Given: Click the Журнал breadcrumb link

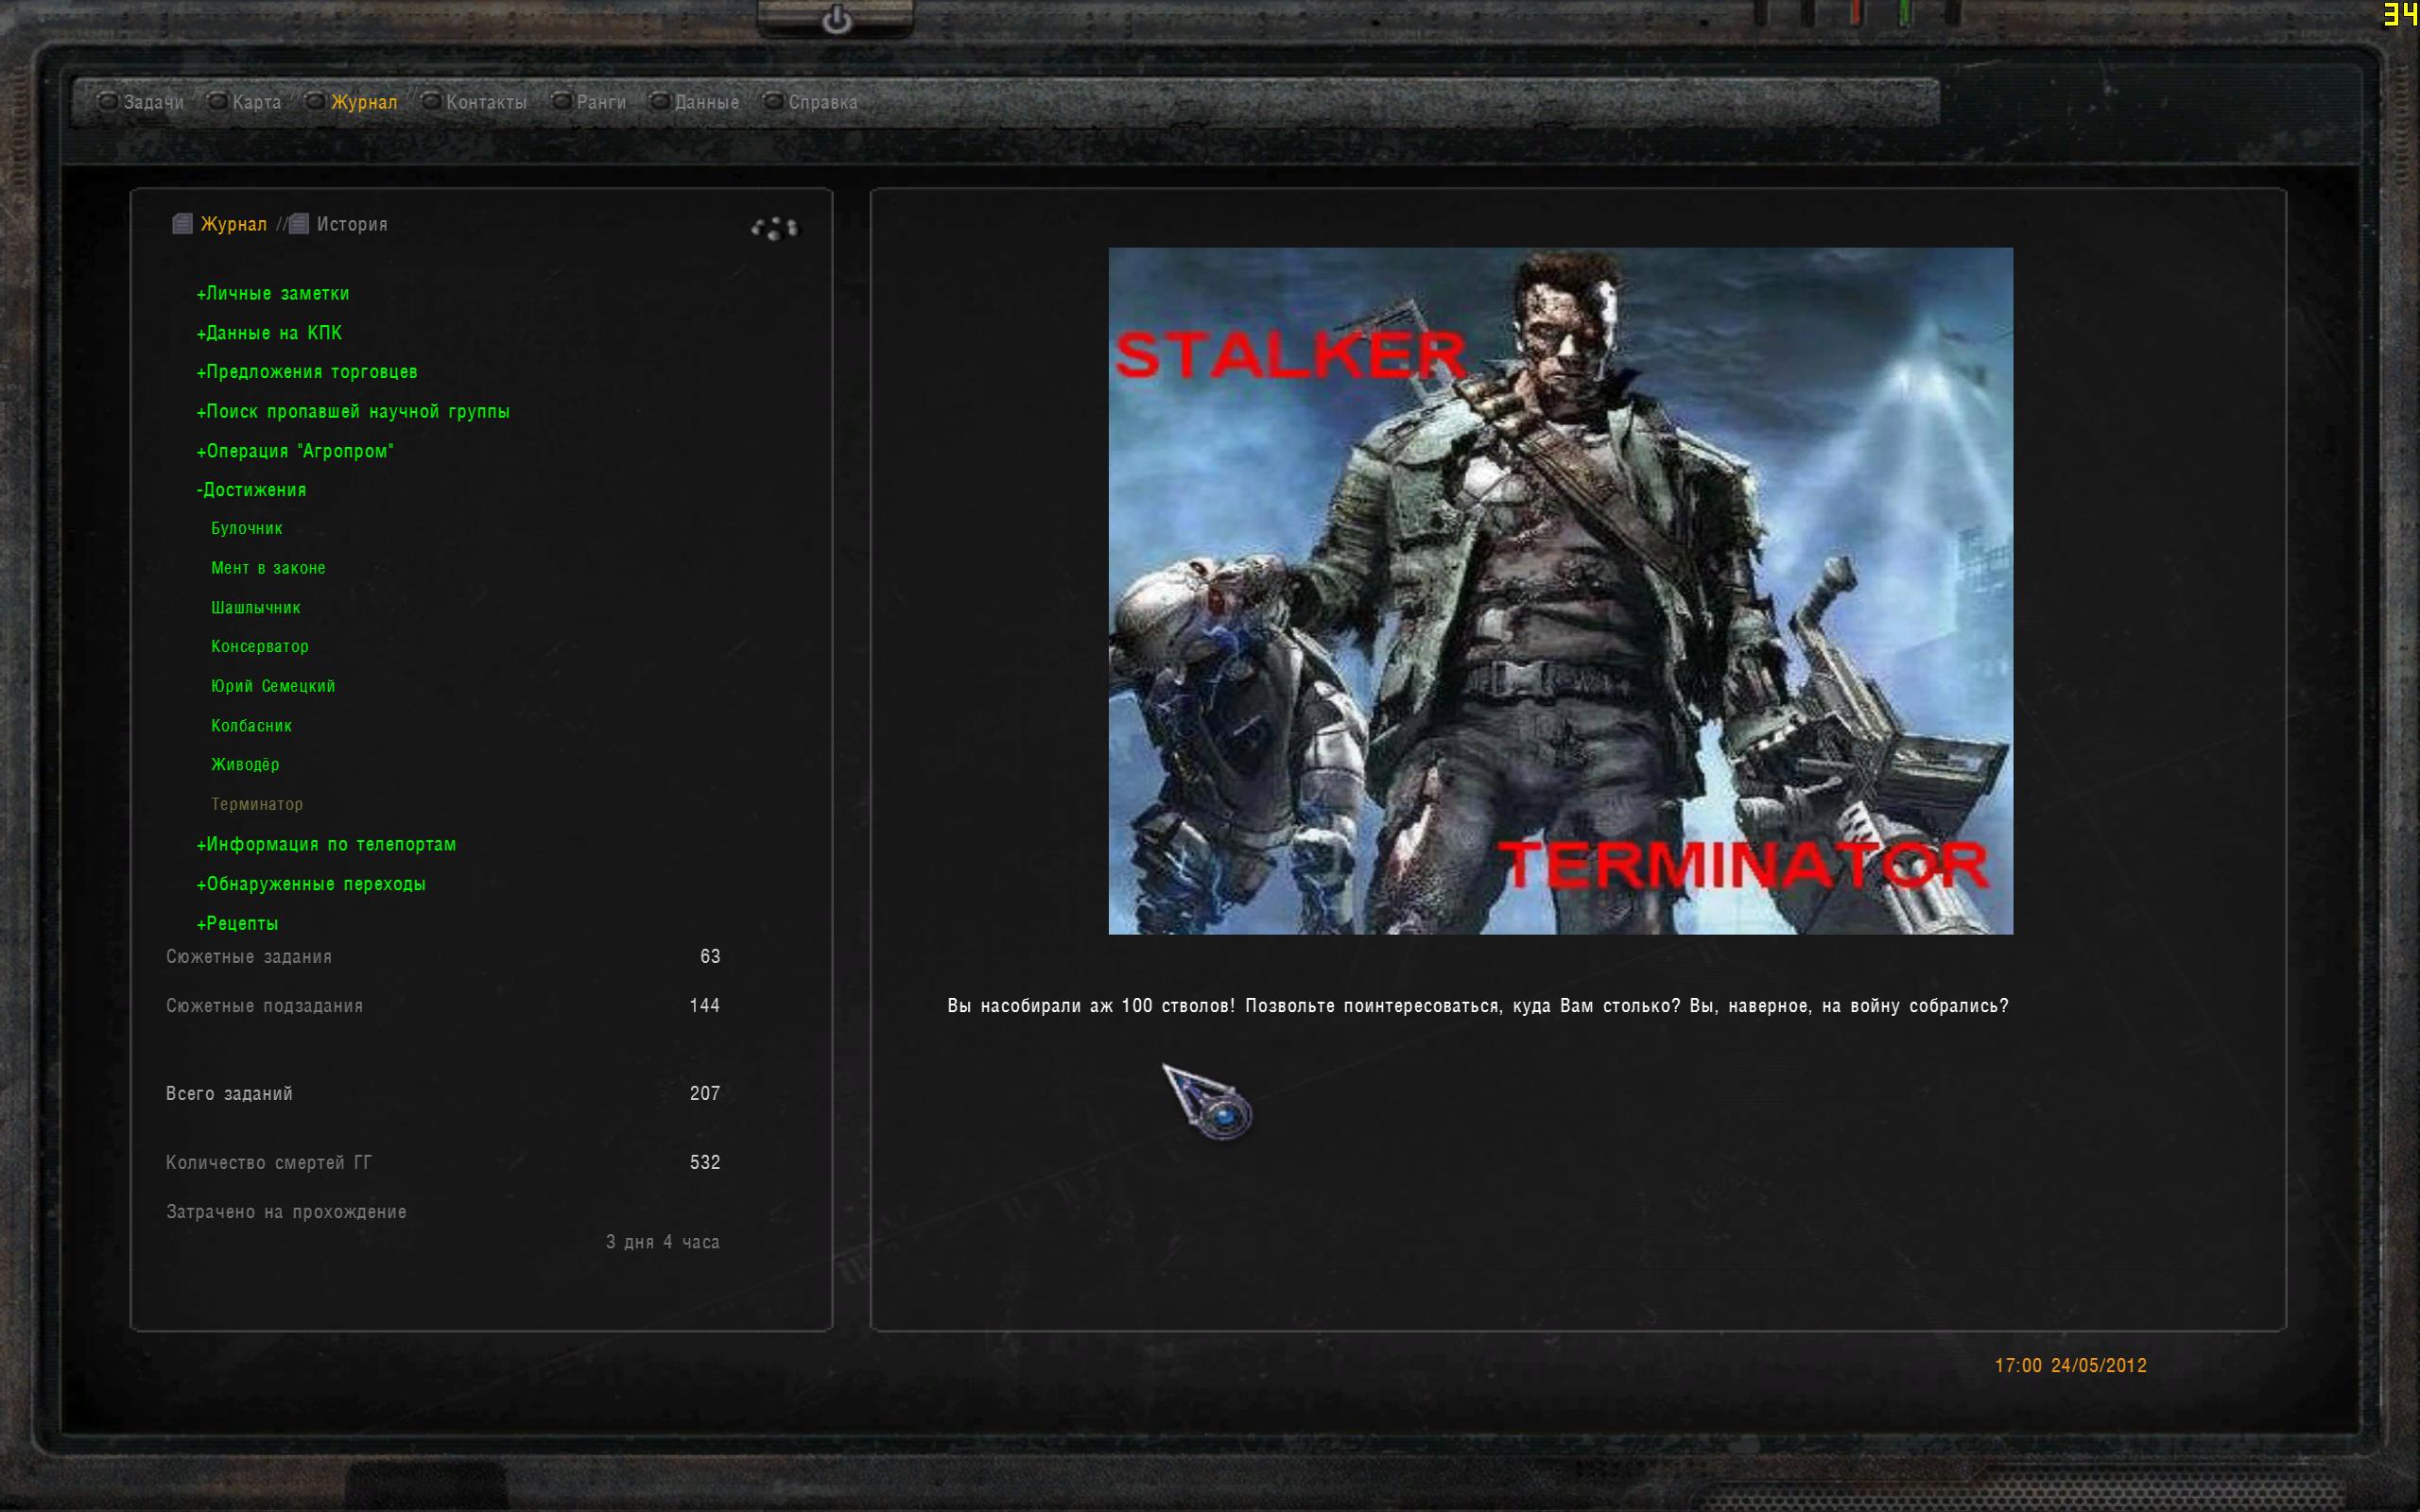Looking at the screenshot, I should (x=234, y=224).
